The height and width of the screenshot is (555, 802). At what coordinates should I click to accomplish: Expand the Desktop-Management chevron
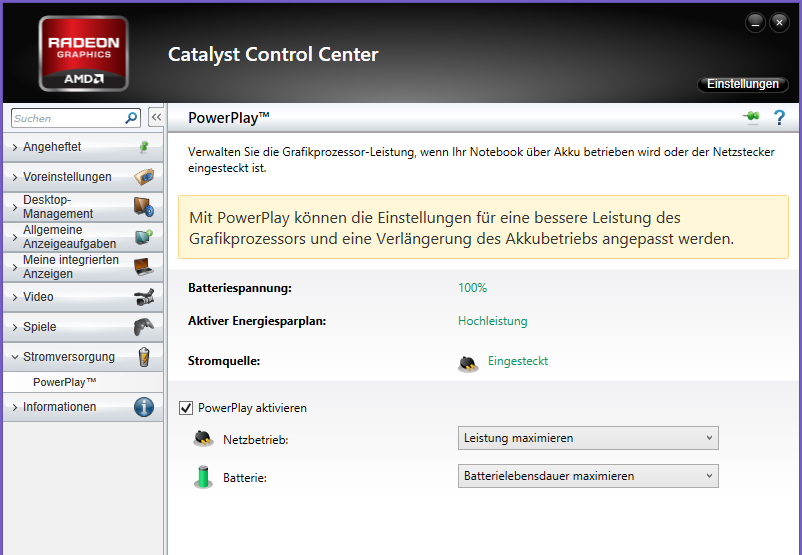pyautogui.click(x=15, y=207)
